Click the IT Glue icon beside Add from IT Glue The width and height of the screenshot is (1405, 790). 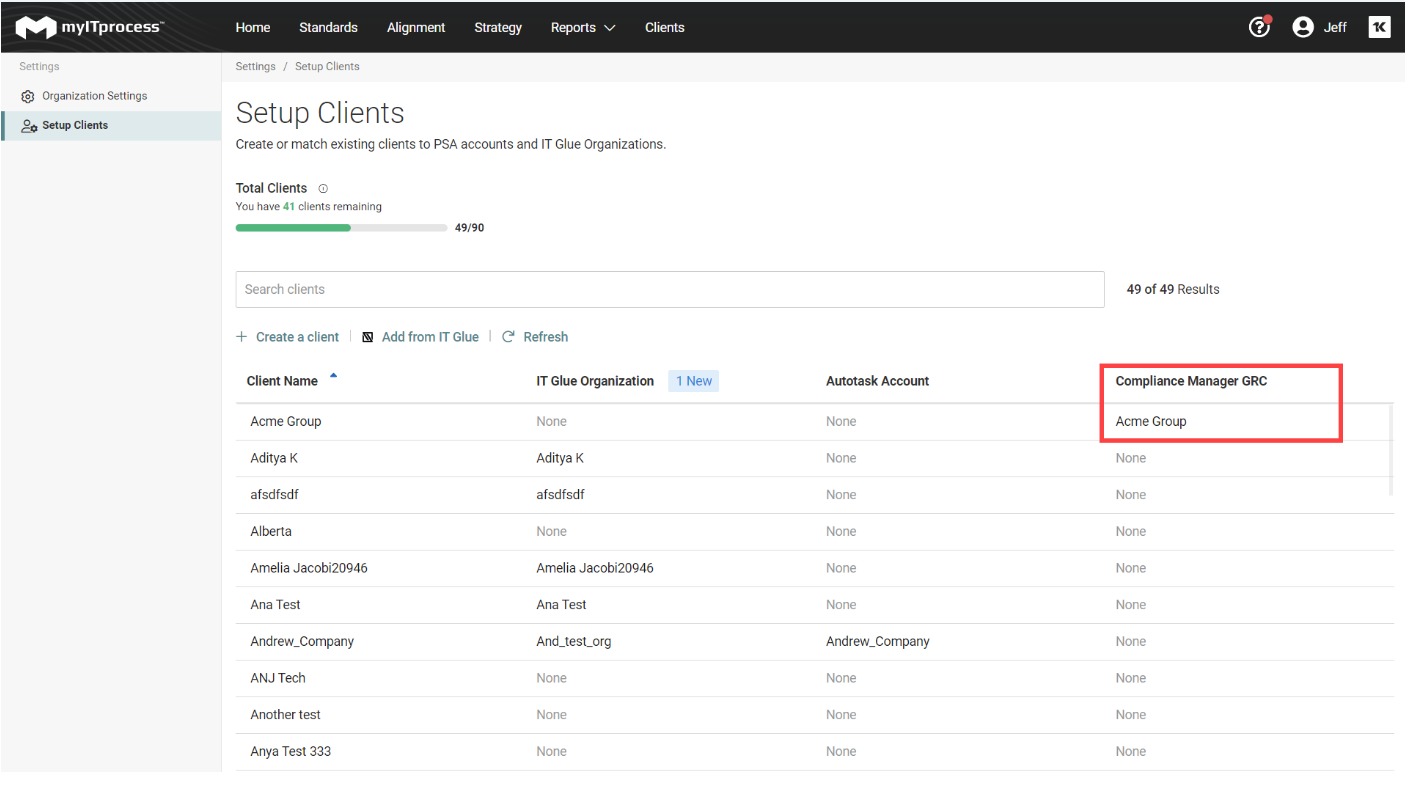pyautogui.click(x=368, y=337)
